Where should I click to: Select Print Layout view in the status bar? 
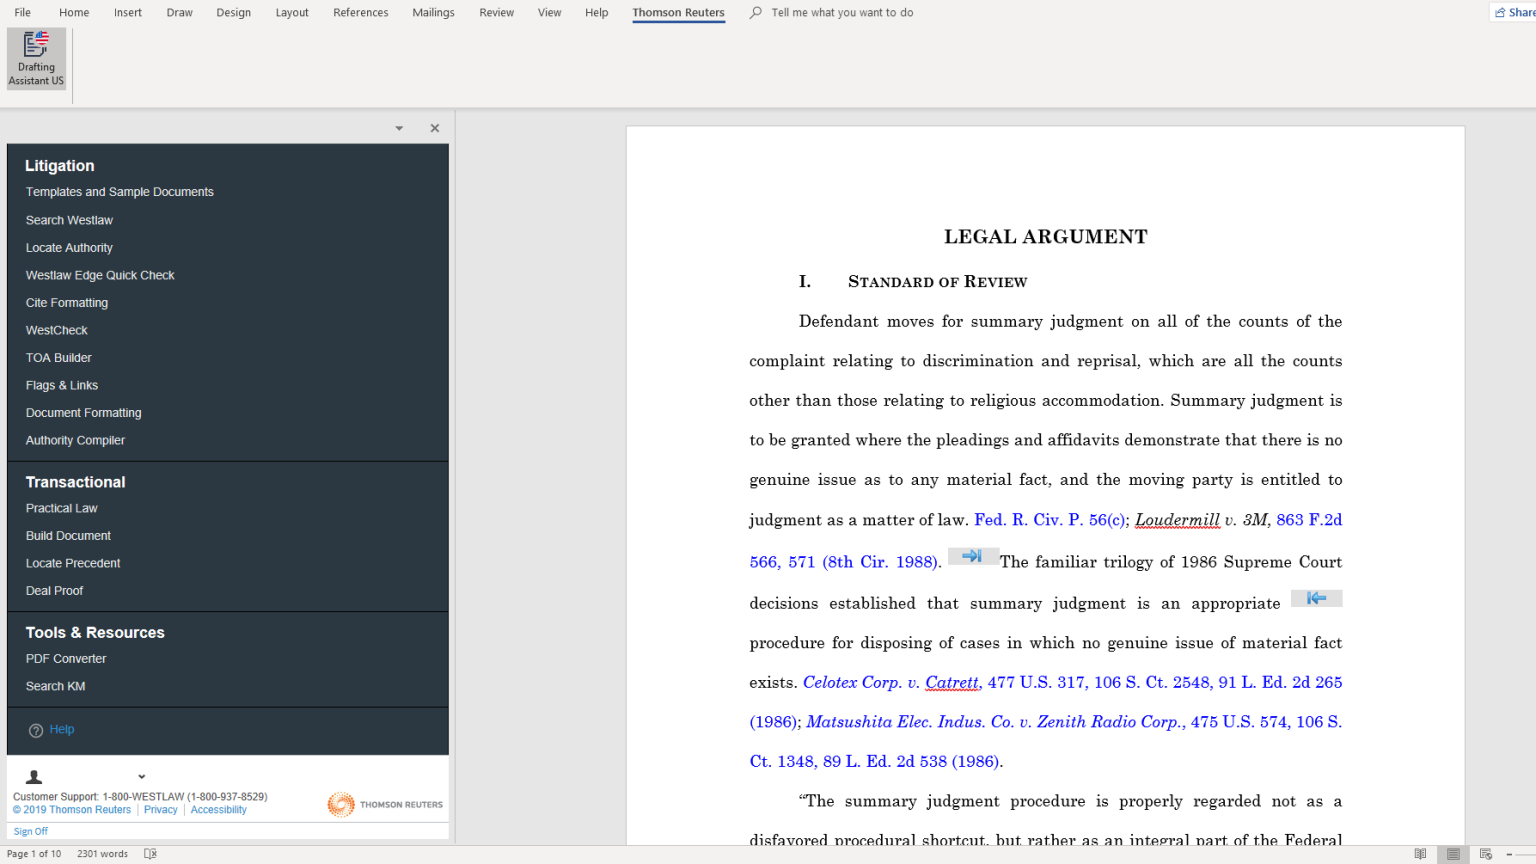[1452, 853]
